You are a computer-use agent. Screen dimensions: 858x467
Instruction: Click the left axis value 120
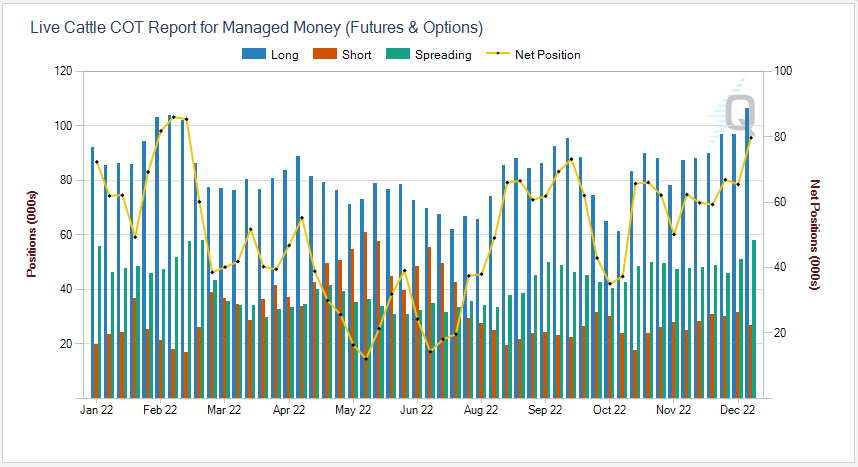pyautogui.click(x=63, y=71)
